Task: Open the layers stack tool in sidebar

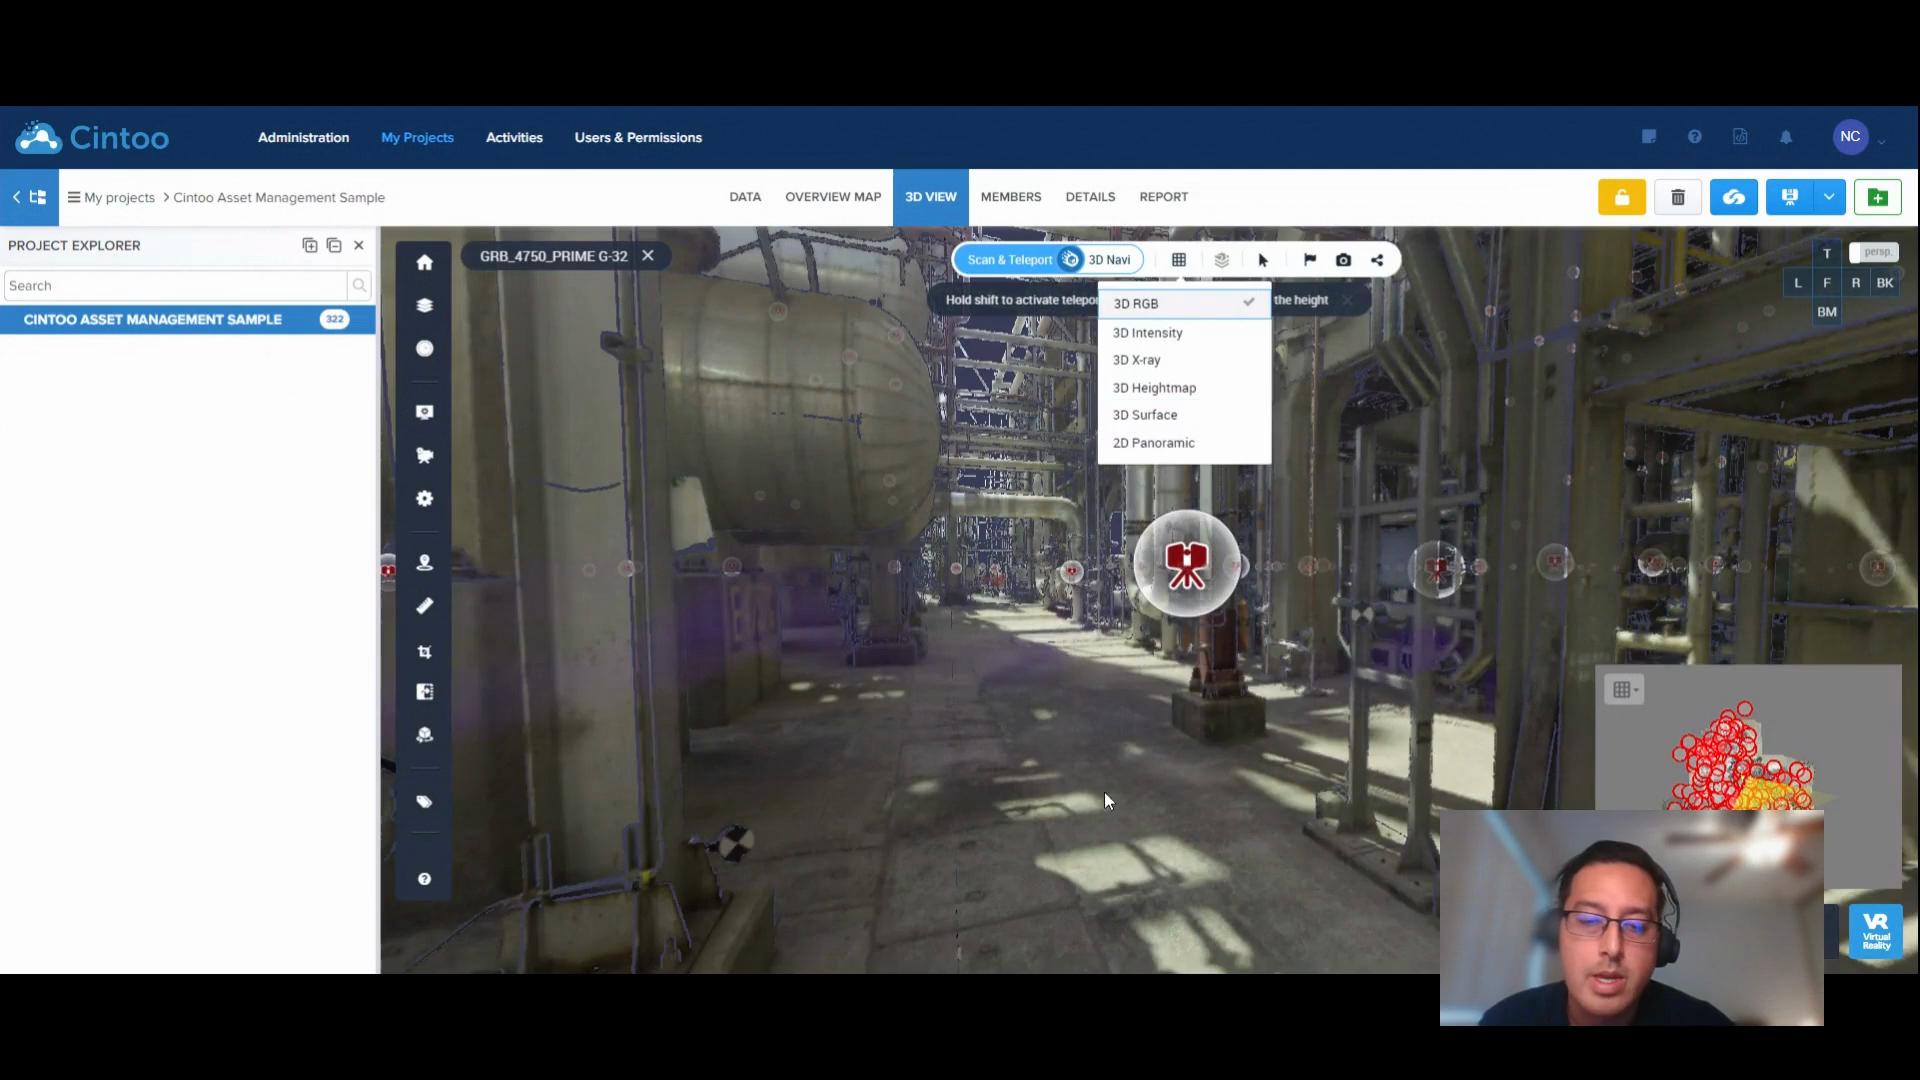Action: (x=425, y=306)
